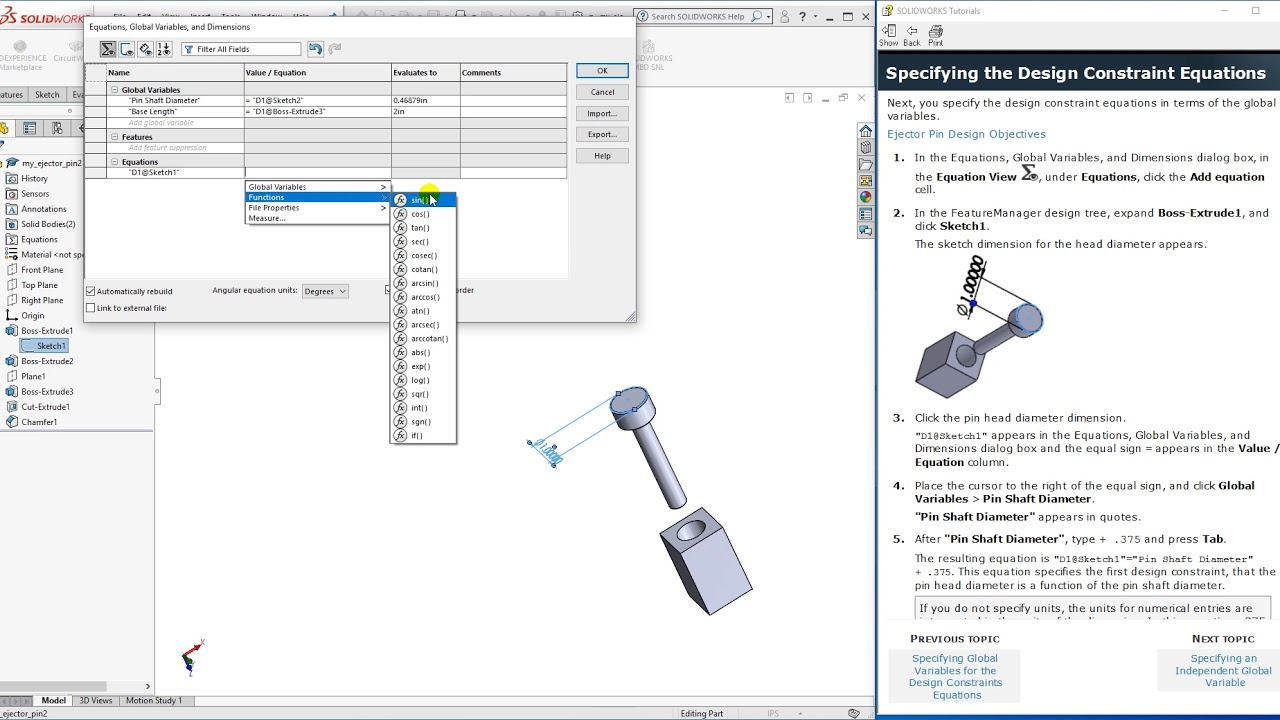Expand File Properties submenu
The height and width of the screenshot is (720, 1280).
point(317,208)
